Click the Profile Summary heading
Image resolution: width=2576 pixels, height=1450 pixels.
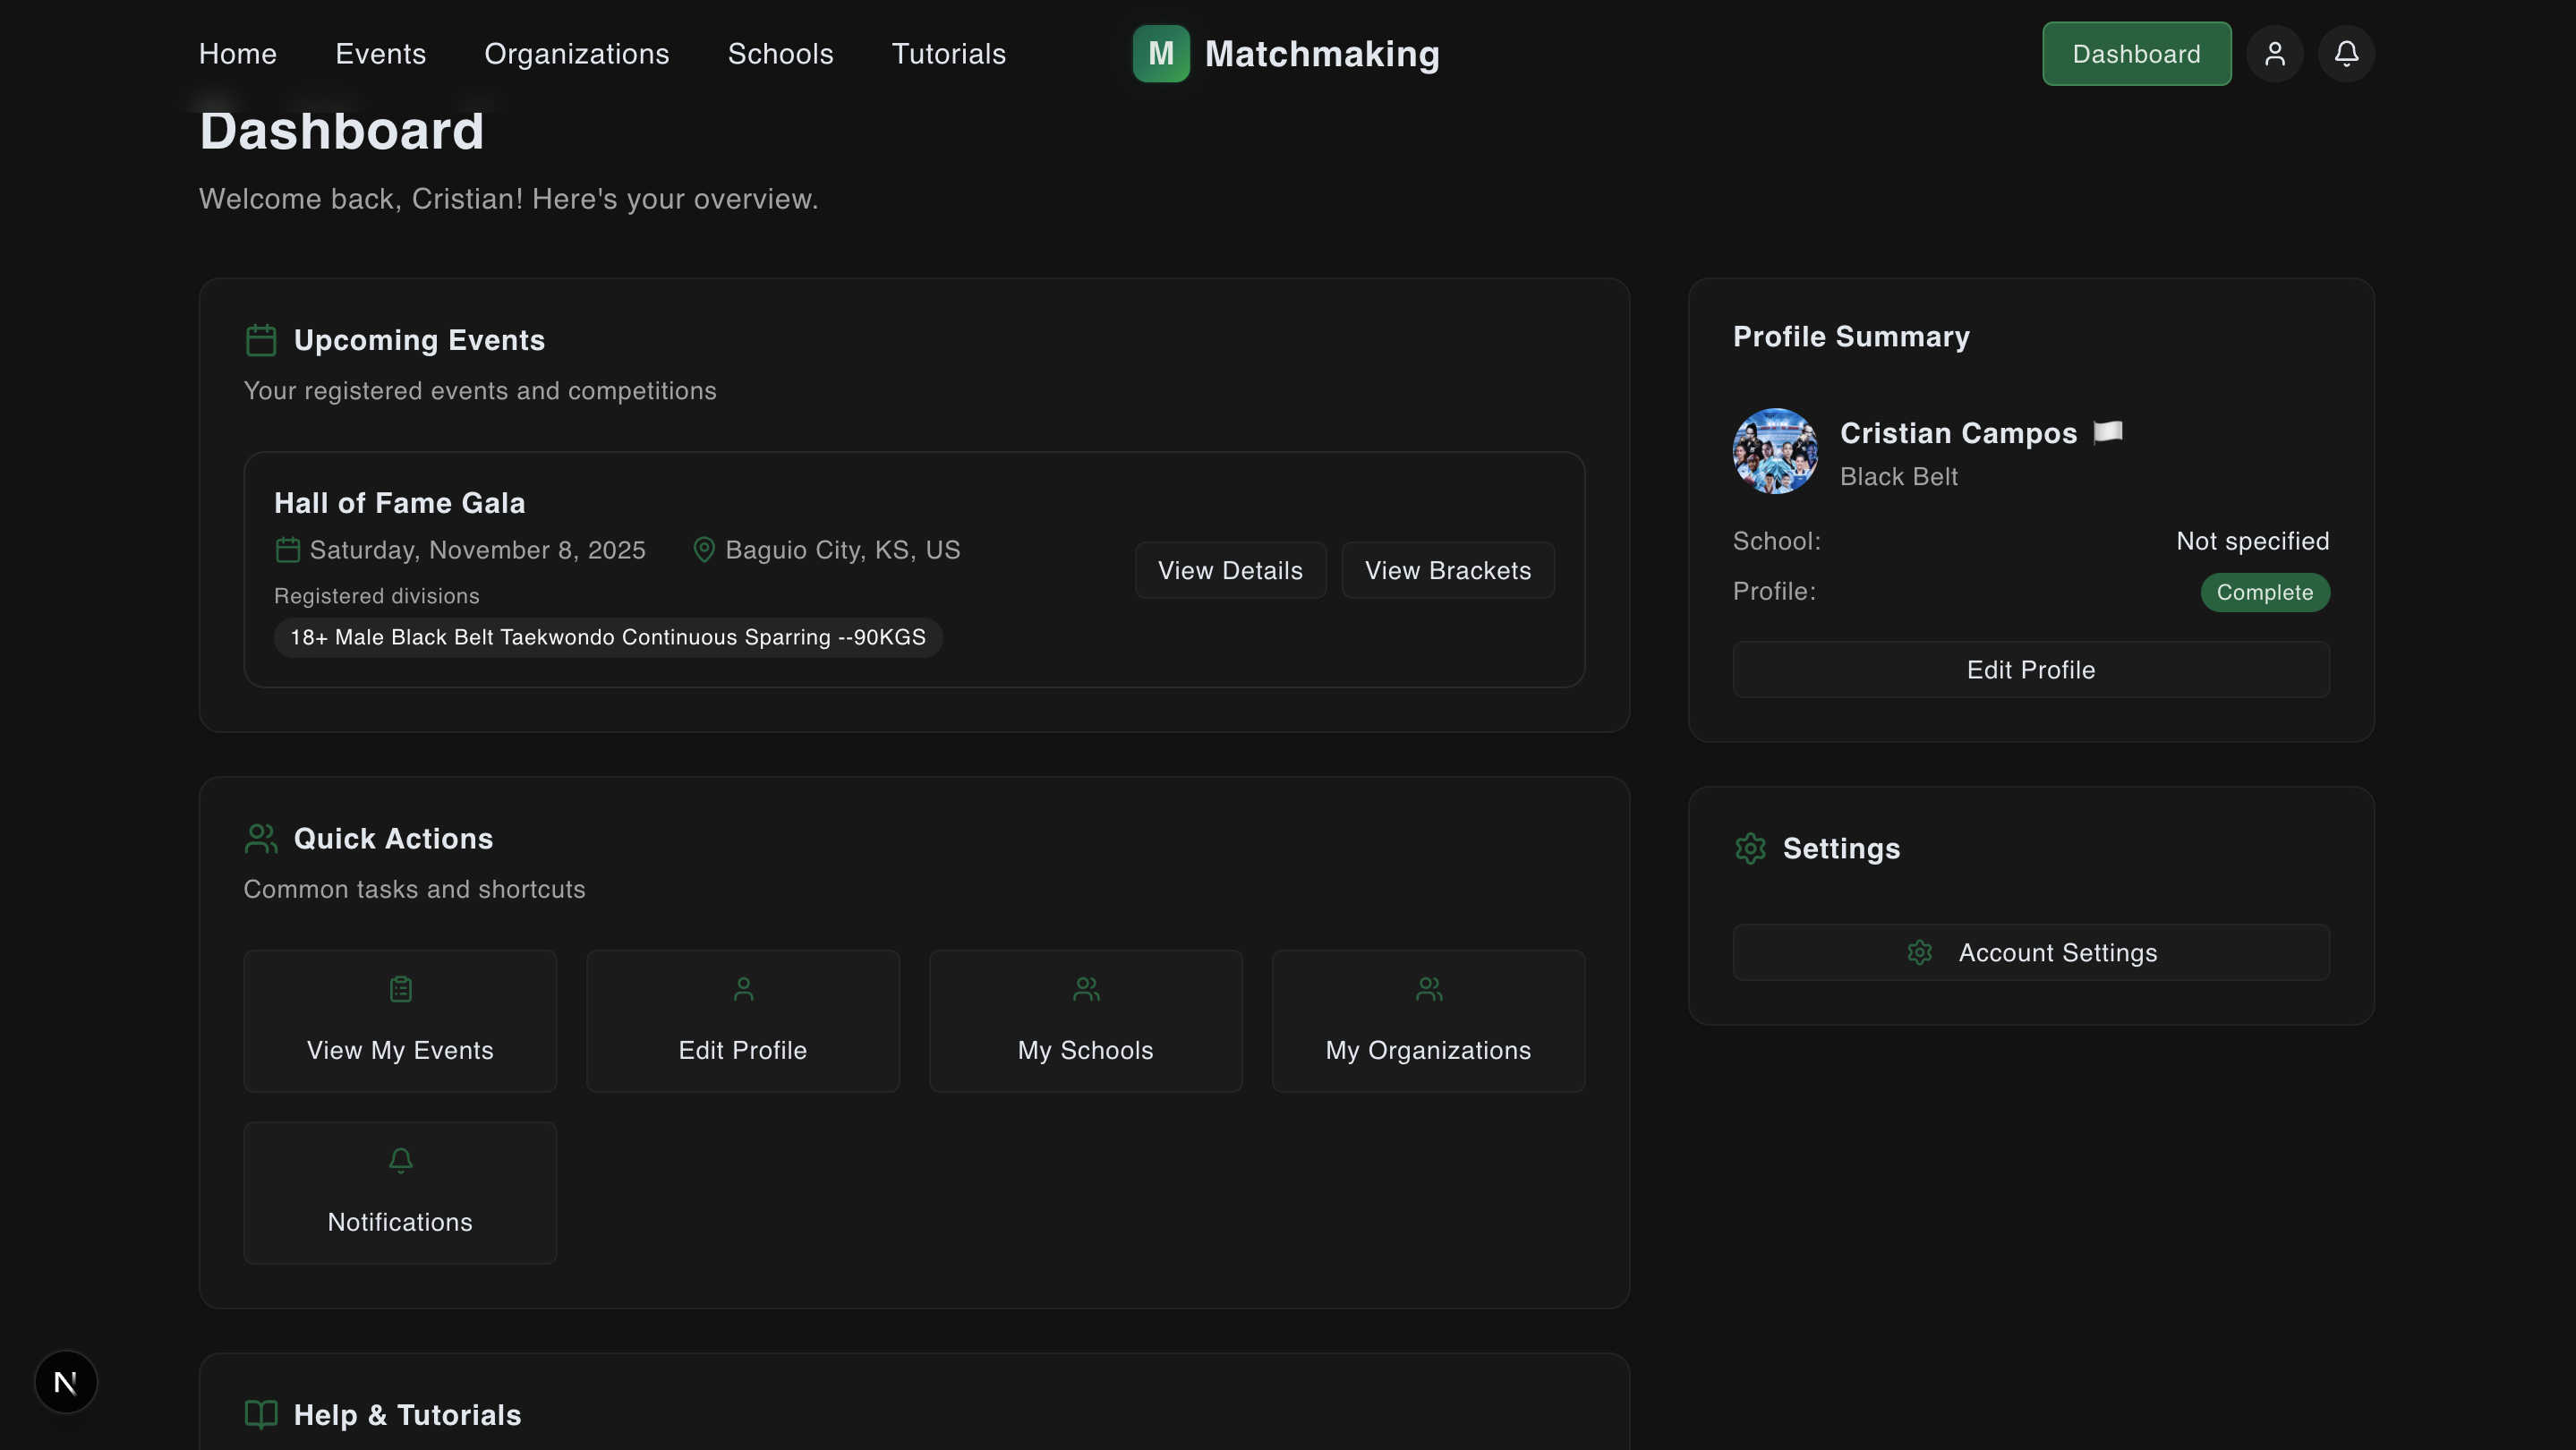1851,336
